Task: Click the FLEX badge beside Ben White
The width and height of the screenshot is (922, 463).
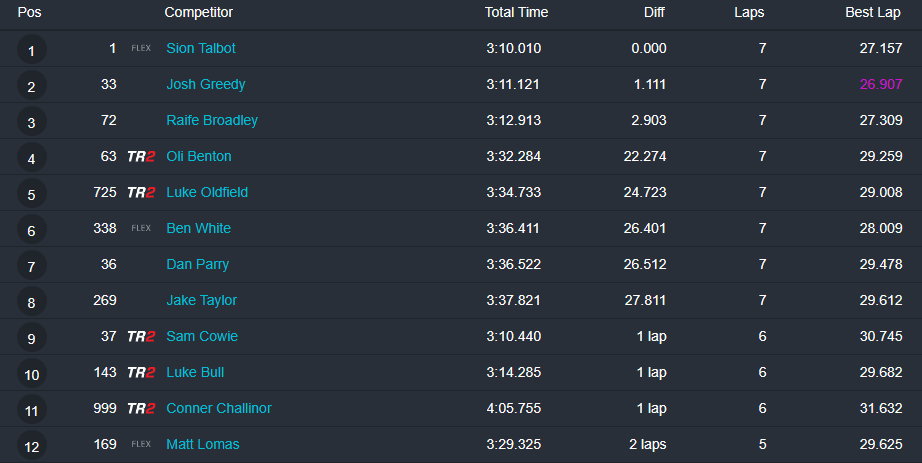Action: pos(141,228)
